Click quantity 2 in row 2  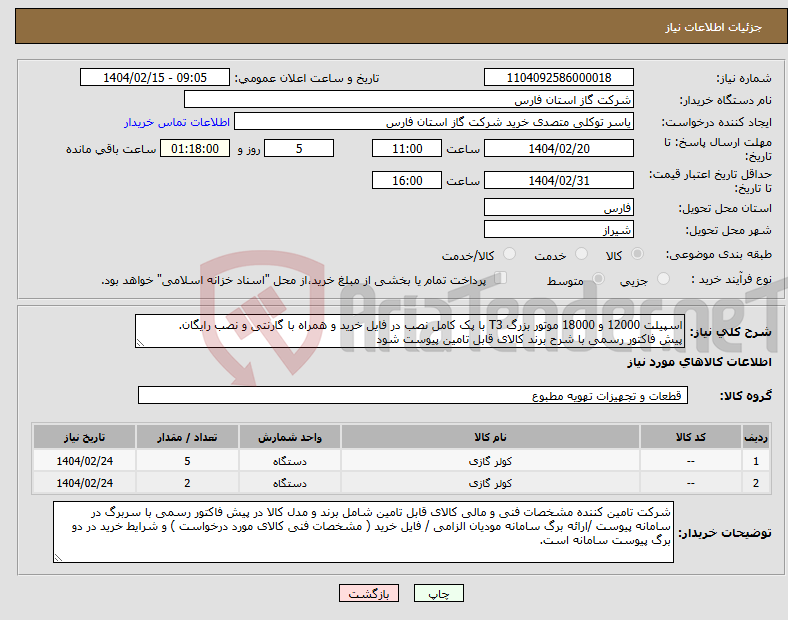pos(187,483)
